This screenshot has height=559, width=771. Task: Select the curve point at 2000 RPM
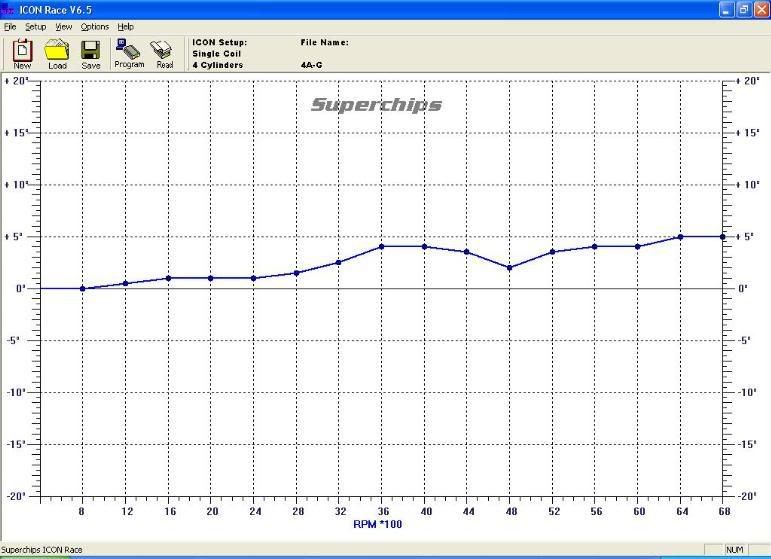210,278
